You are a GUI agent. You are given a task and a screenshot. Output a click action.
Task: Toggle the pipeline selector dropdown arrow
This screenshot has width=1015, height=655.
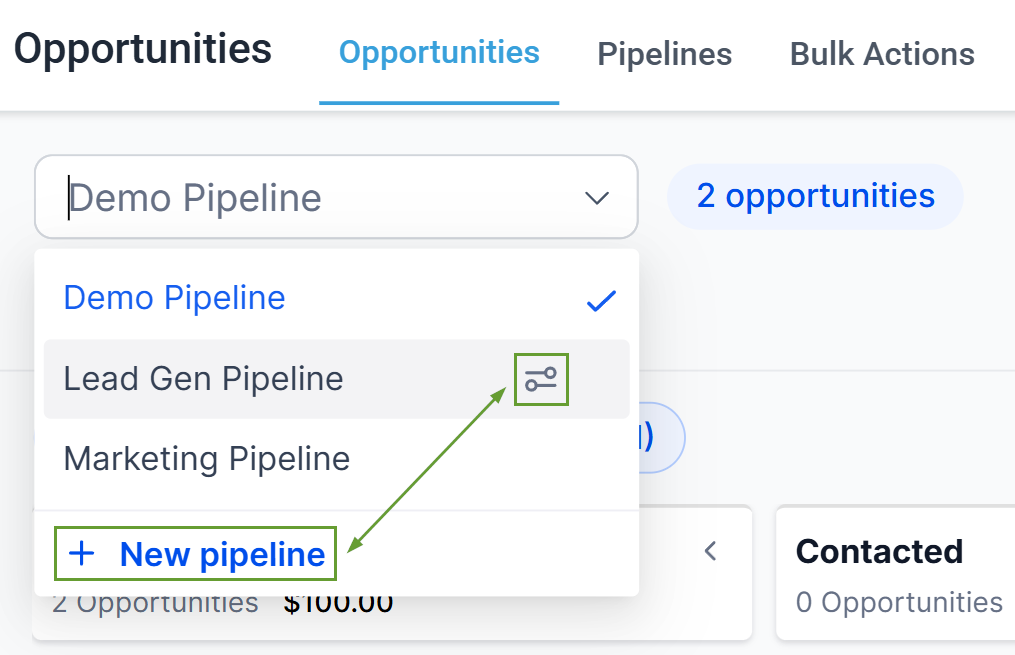(x=596, y=198)
